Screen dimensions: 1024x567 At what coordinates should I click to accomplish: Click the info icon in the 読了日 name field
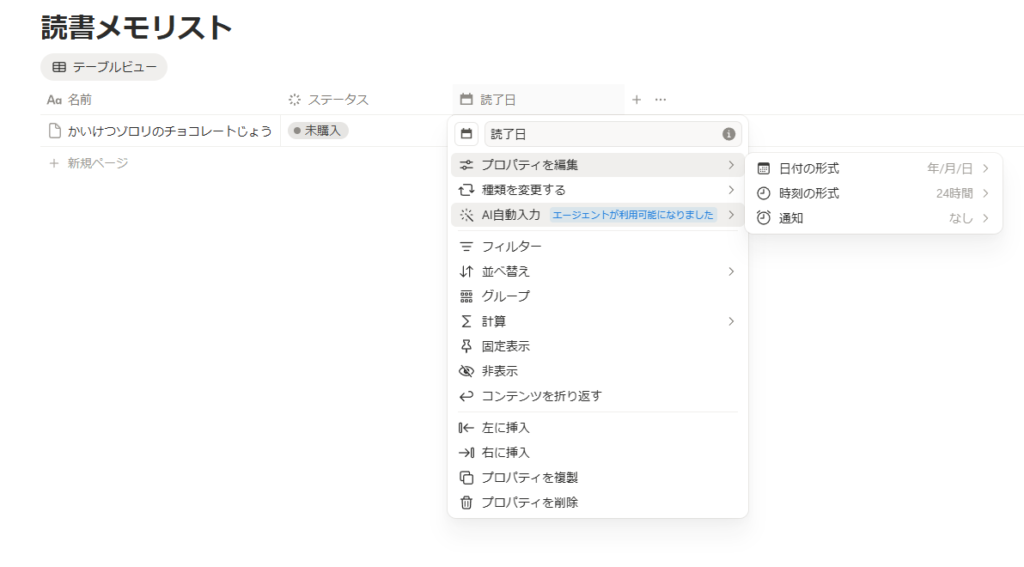pos(729,134)
